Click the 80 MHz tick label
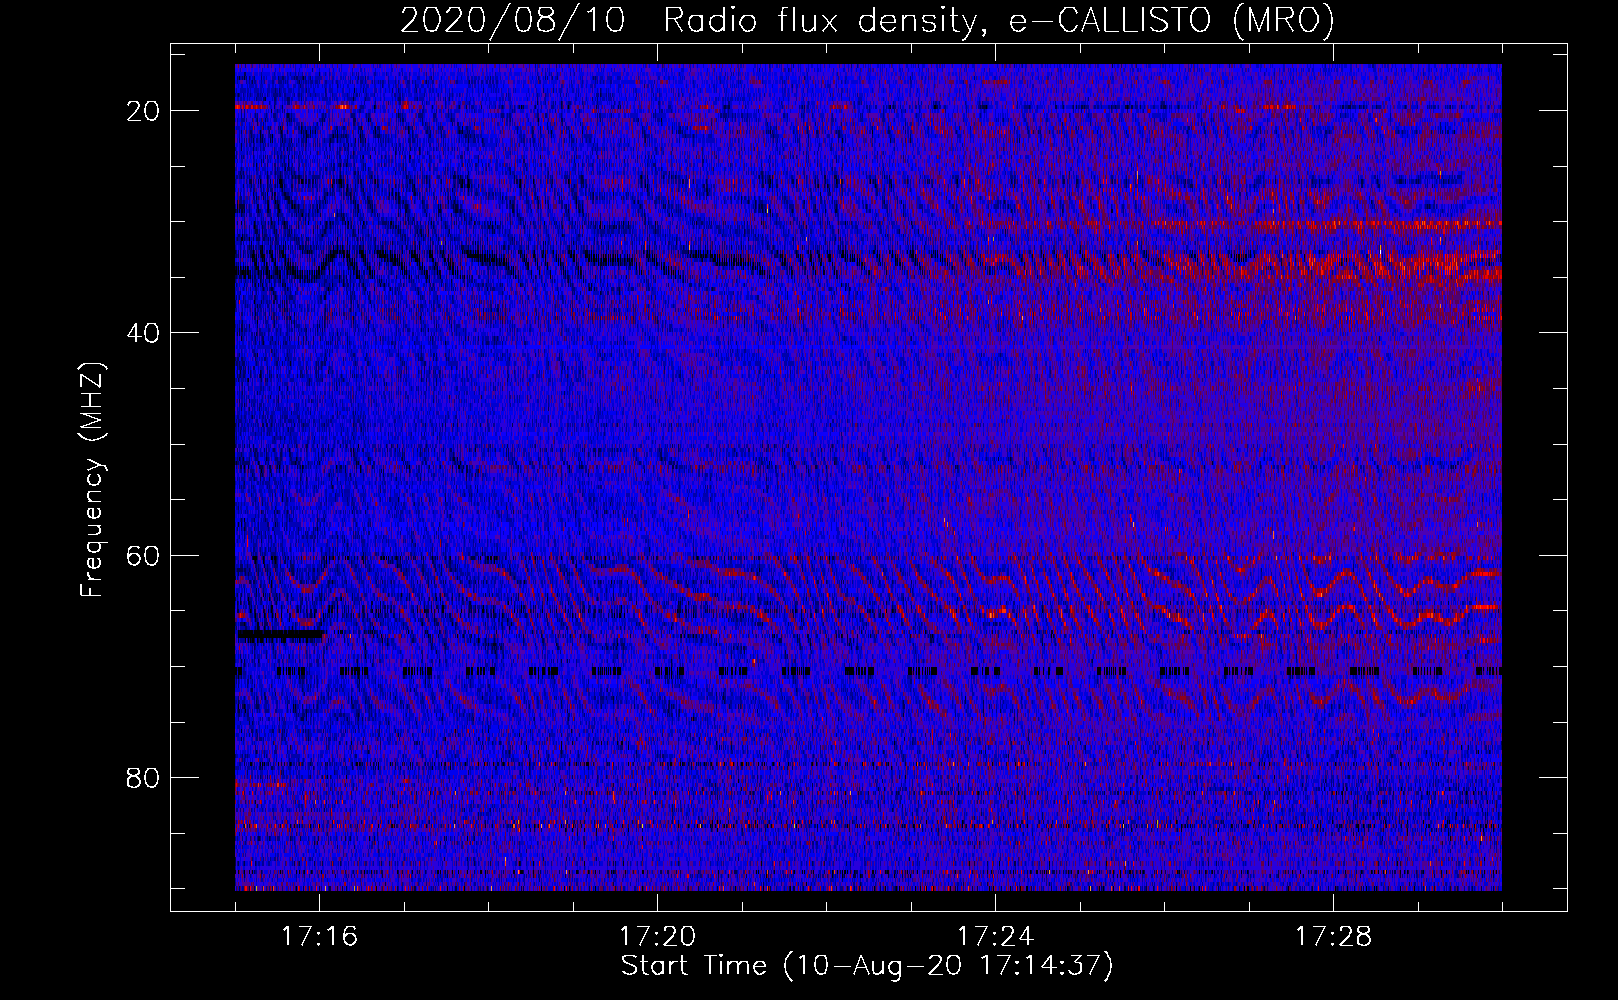The image size is (1618, 1000). tap(144, 777)
